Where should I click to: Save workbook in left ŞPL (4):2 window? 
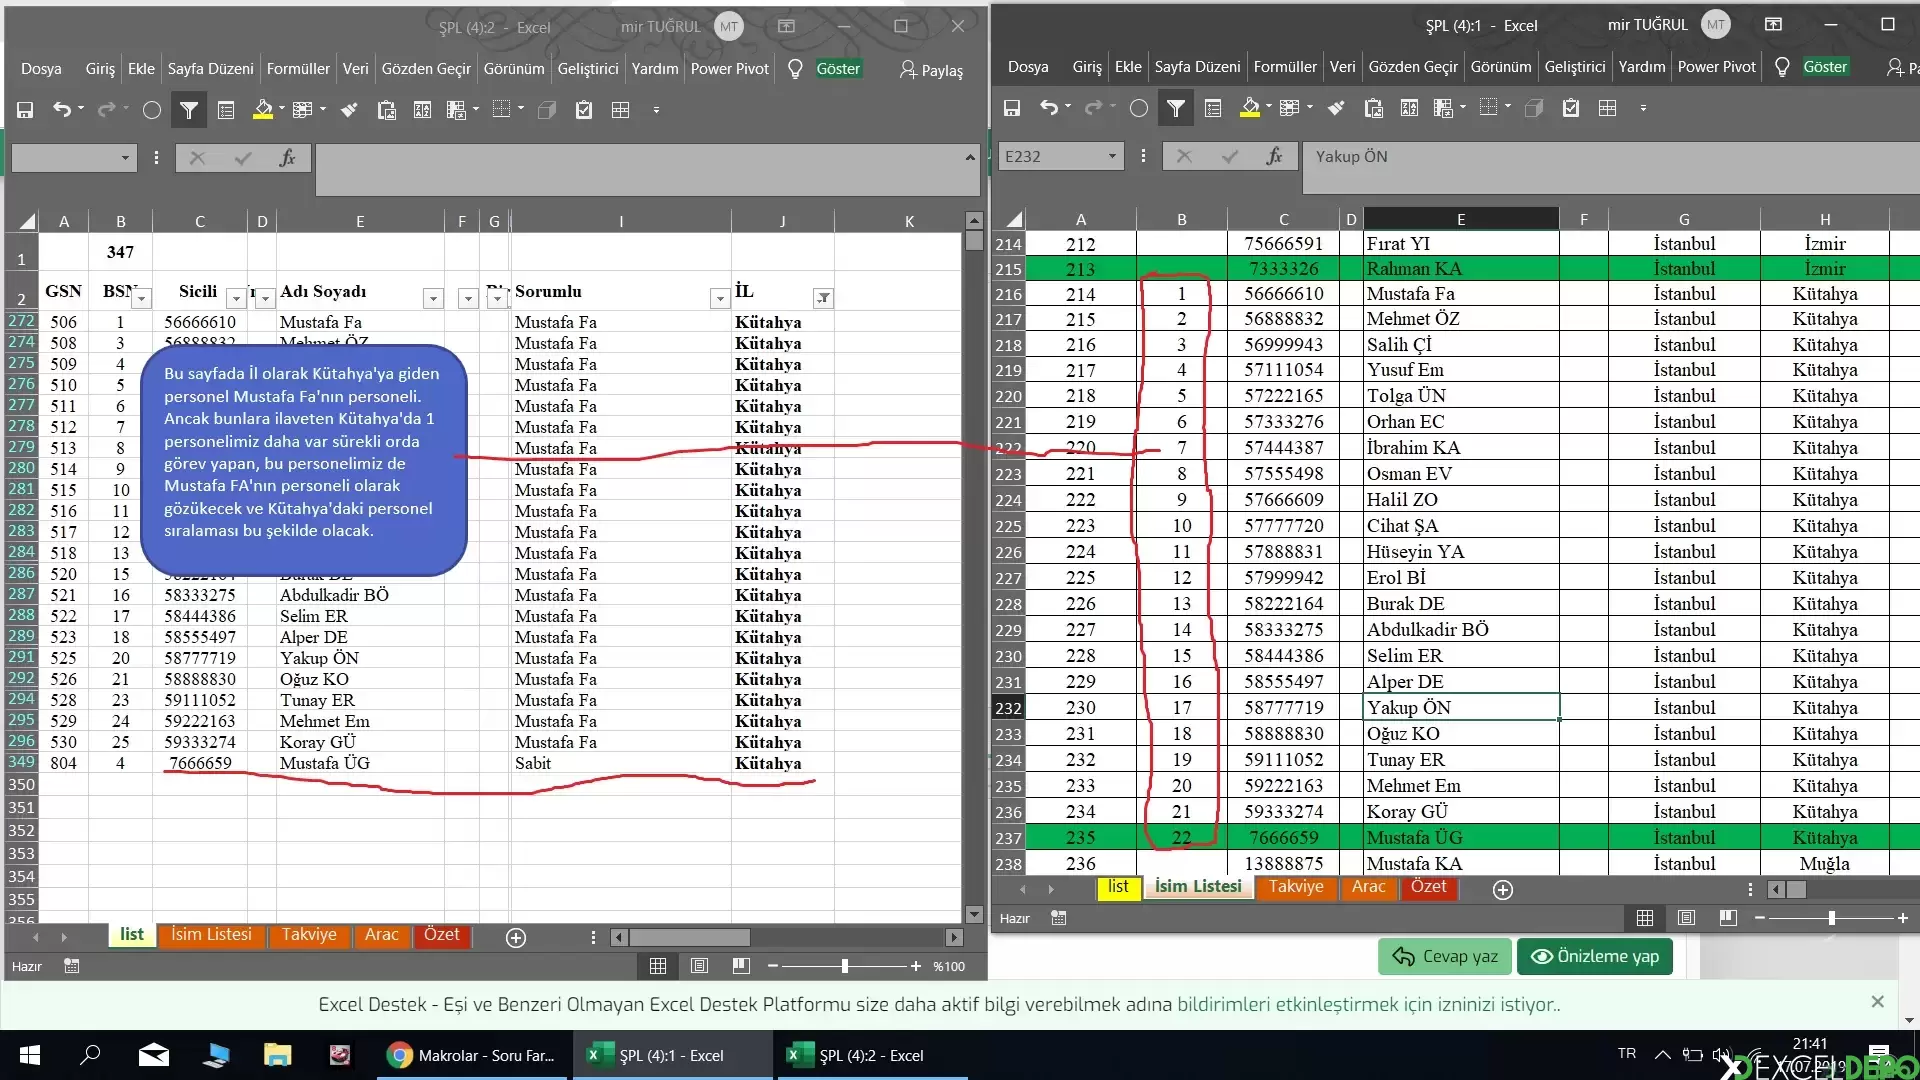25,110
